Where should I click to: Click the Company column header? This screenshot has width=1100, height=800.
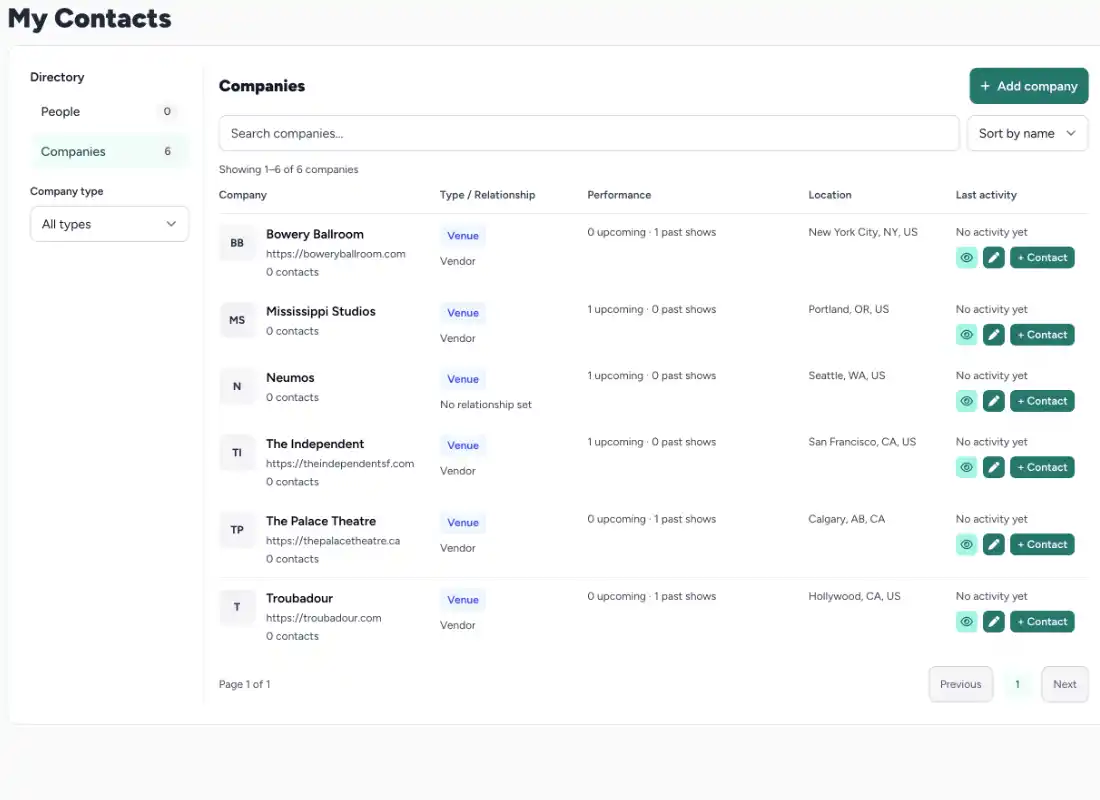tap(243, 195)
